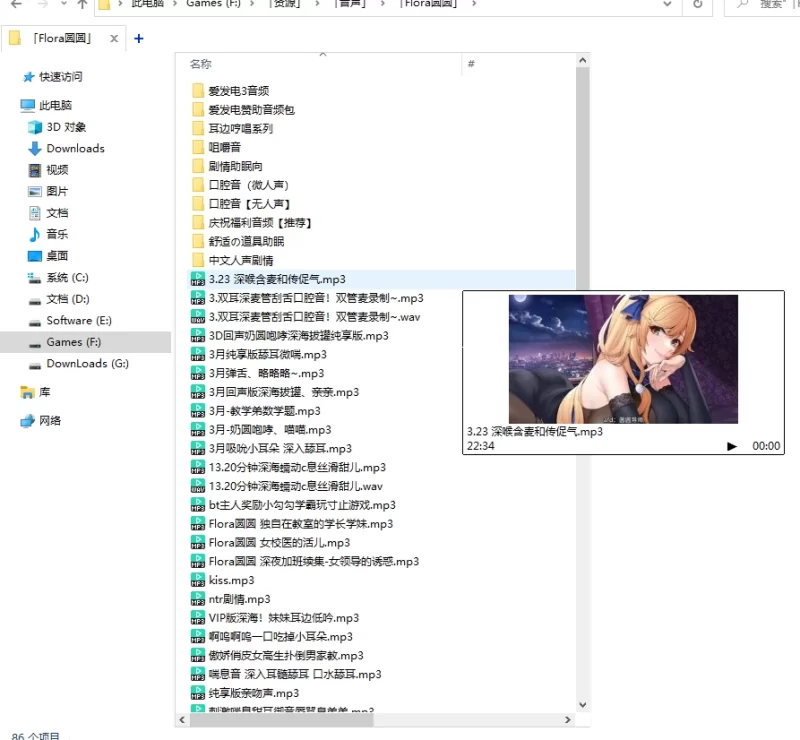800x740 pixels.
Task: Select the Downloads arrow icon in sidebar
Action: pyautogui.click(x=35, y=148)
